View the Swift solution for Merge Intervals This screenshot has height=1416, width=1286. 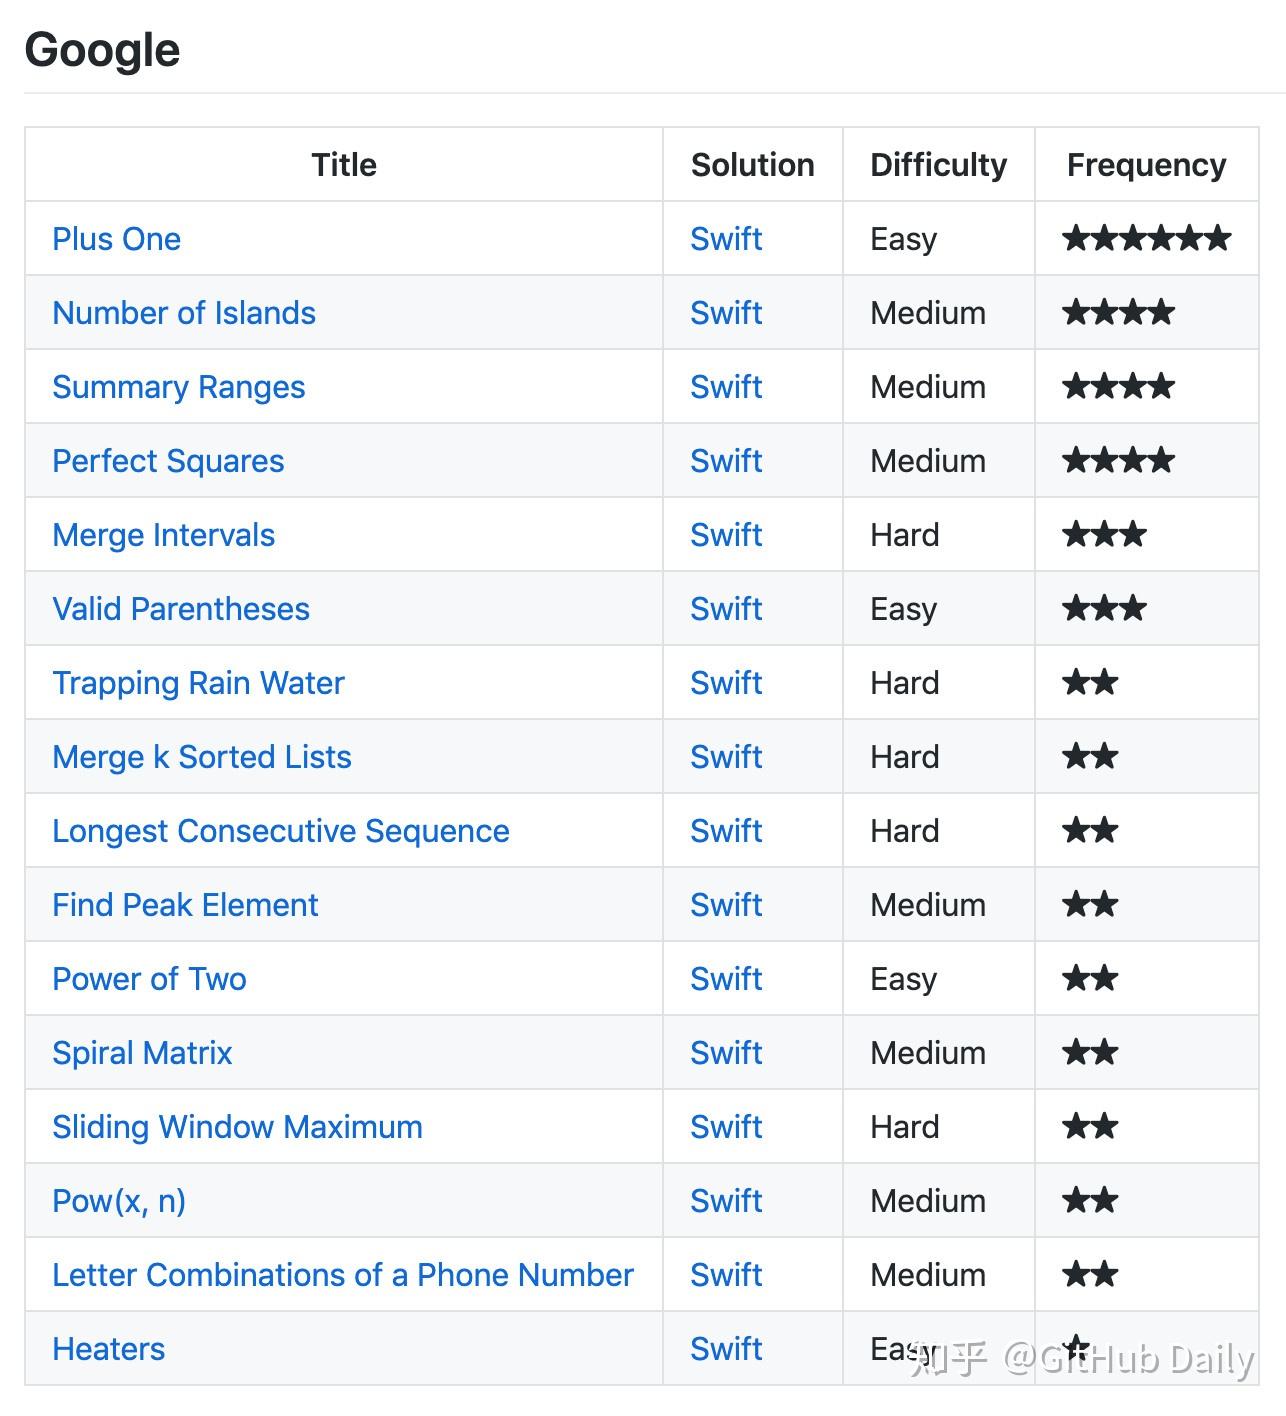click(x=726, y=535)
